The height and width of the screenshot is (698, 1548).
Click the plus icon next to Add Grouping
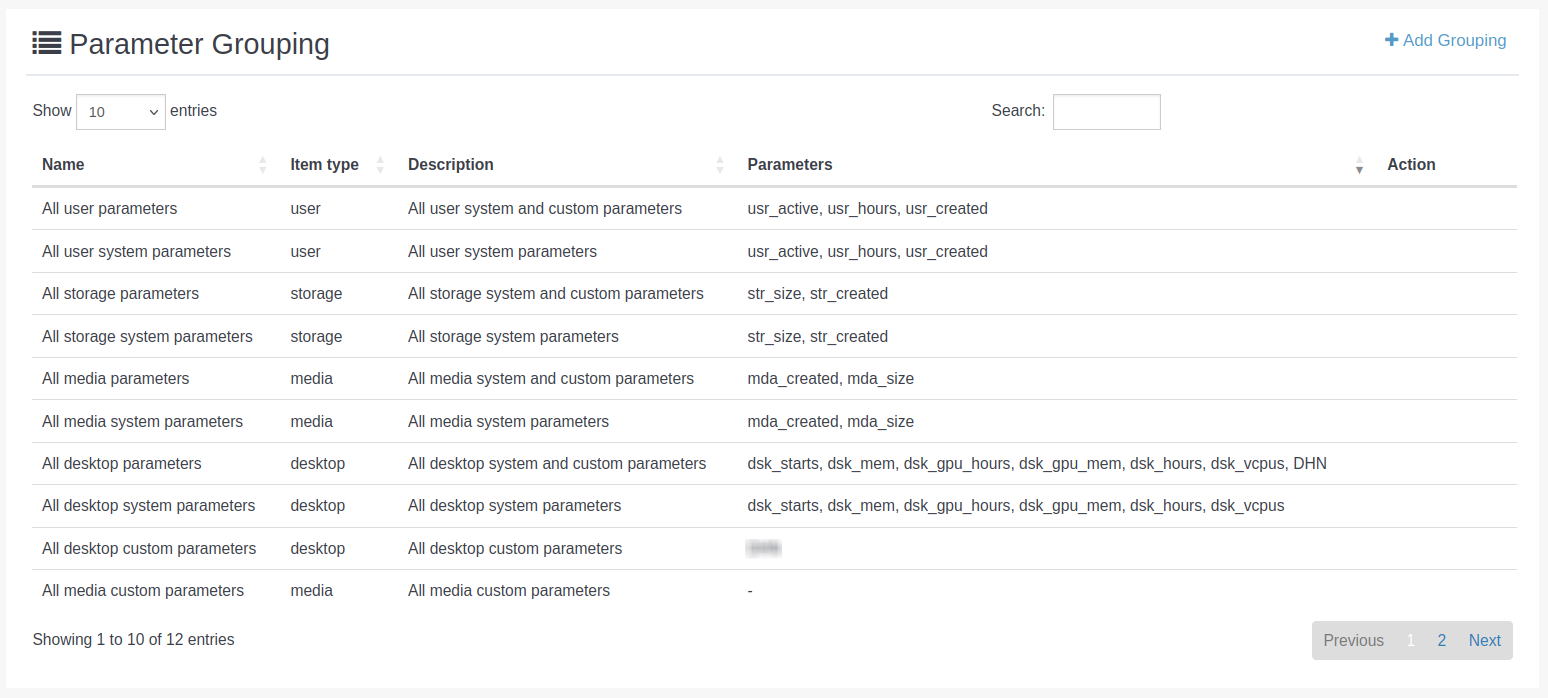click(x=1391, y=40)
